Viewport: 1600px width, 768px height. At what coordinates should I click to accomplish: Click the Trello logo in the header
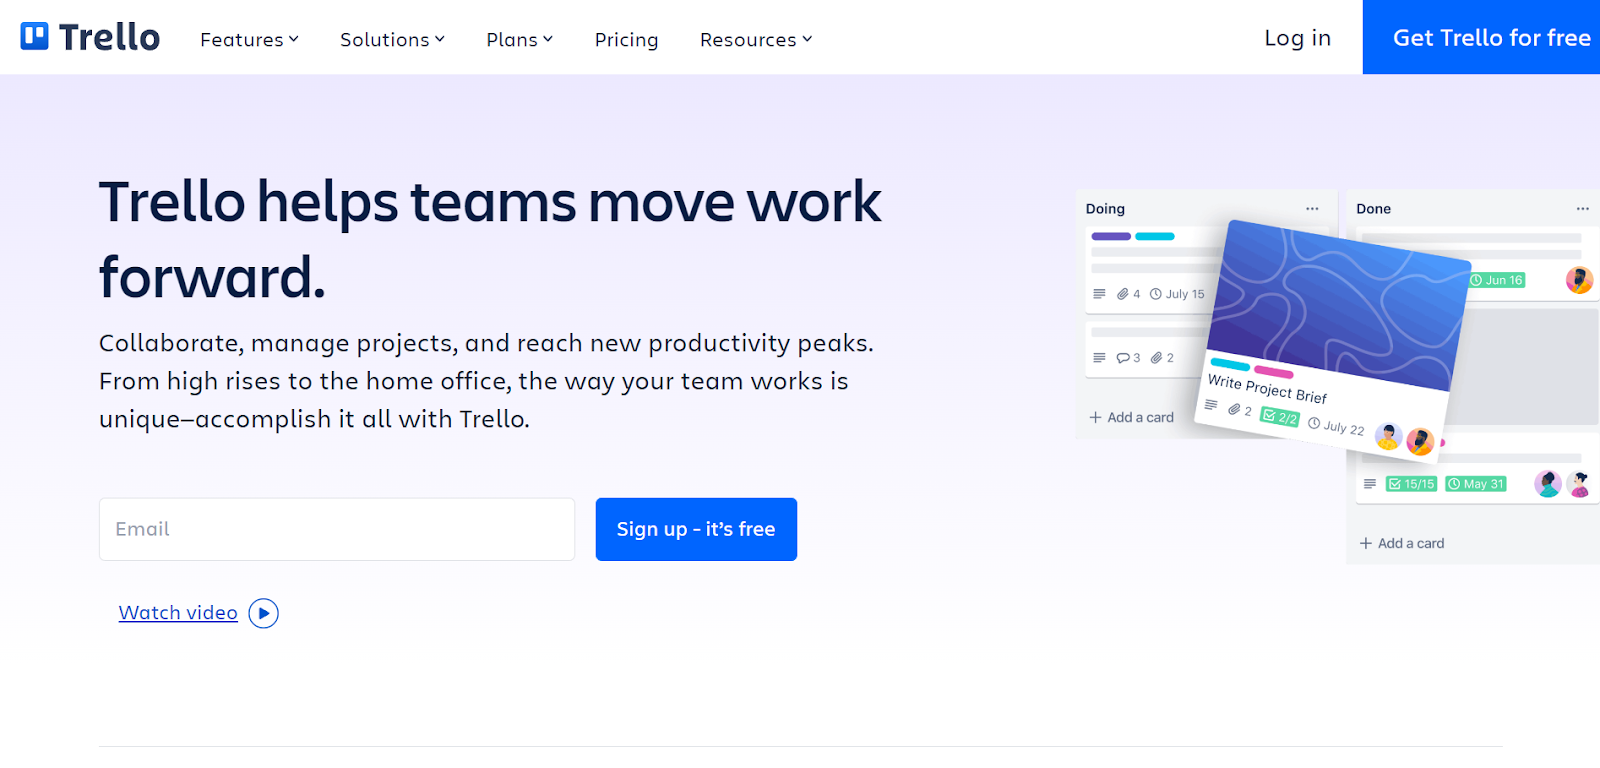point(90,37)
